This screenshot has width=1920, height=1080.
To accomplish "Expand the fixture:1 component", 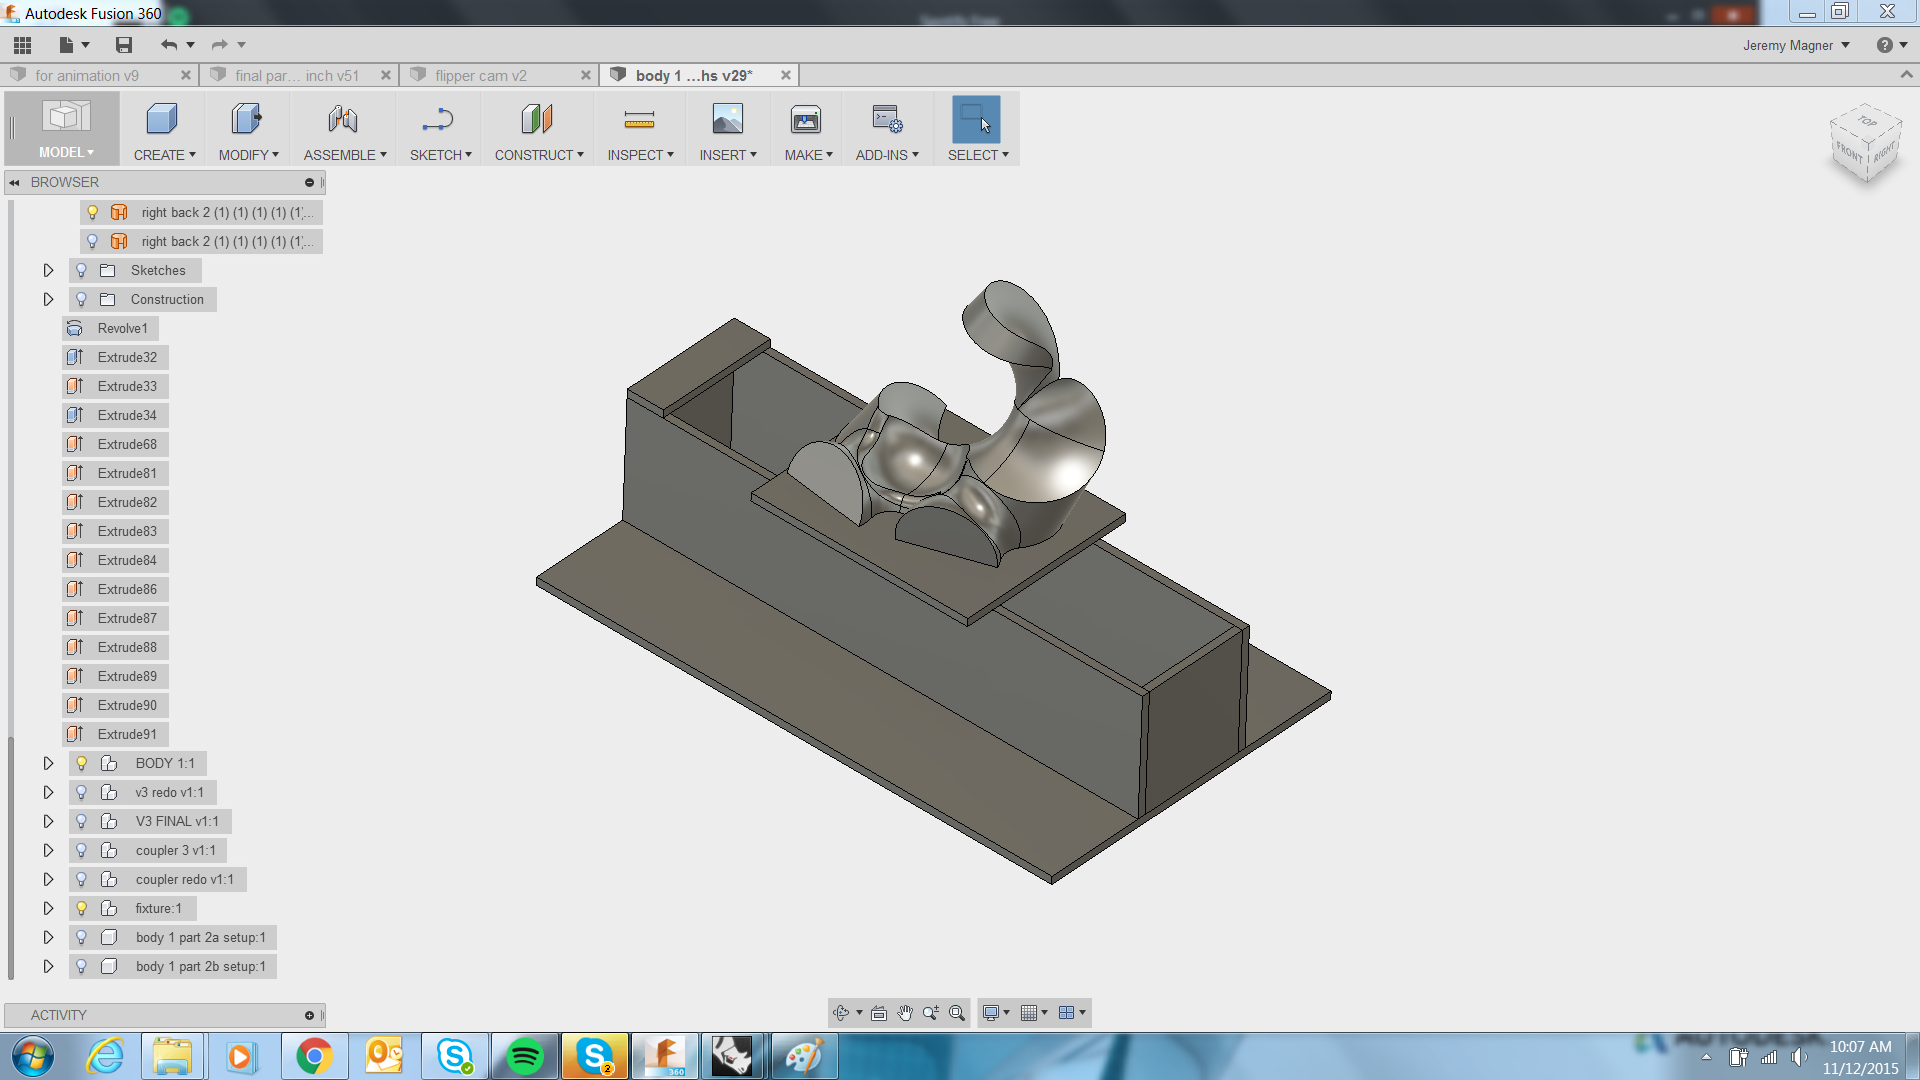I will (x=48, y=908).
